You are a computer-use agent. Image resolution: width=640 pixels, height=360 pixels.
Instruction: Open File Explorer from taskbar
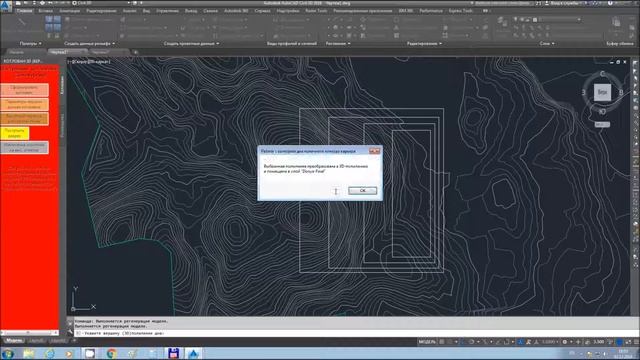[x=29, y=353]
